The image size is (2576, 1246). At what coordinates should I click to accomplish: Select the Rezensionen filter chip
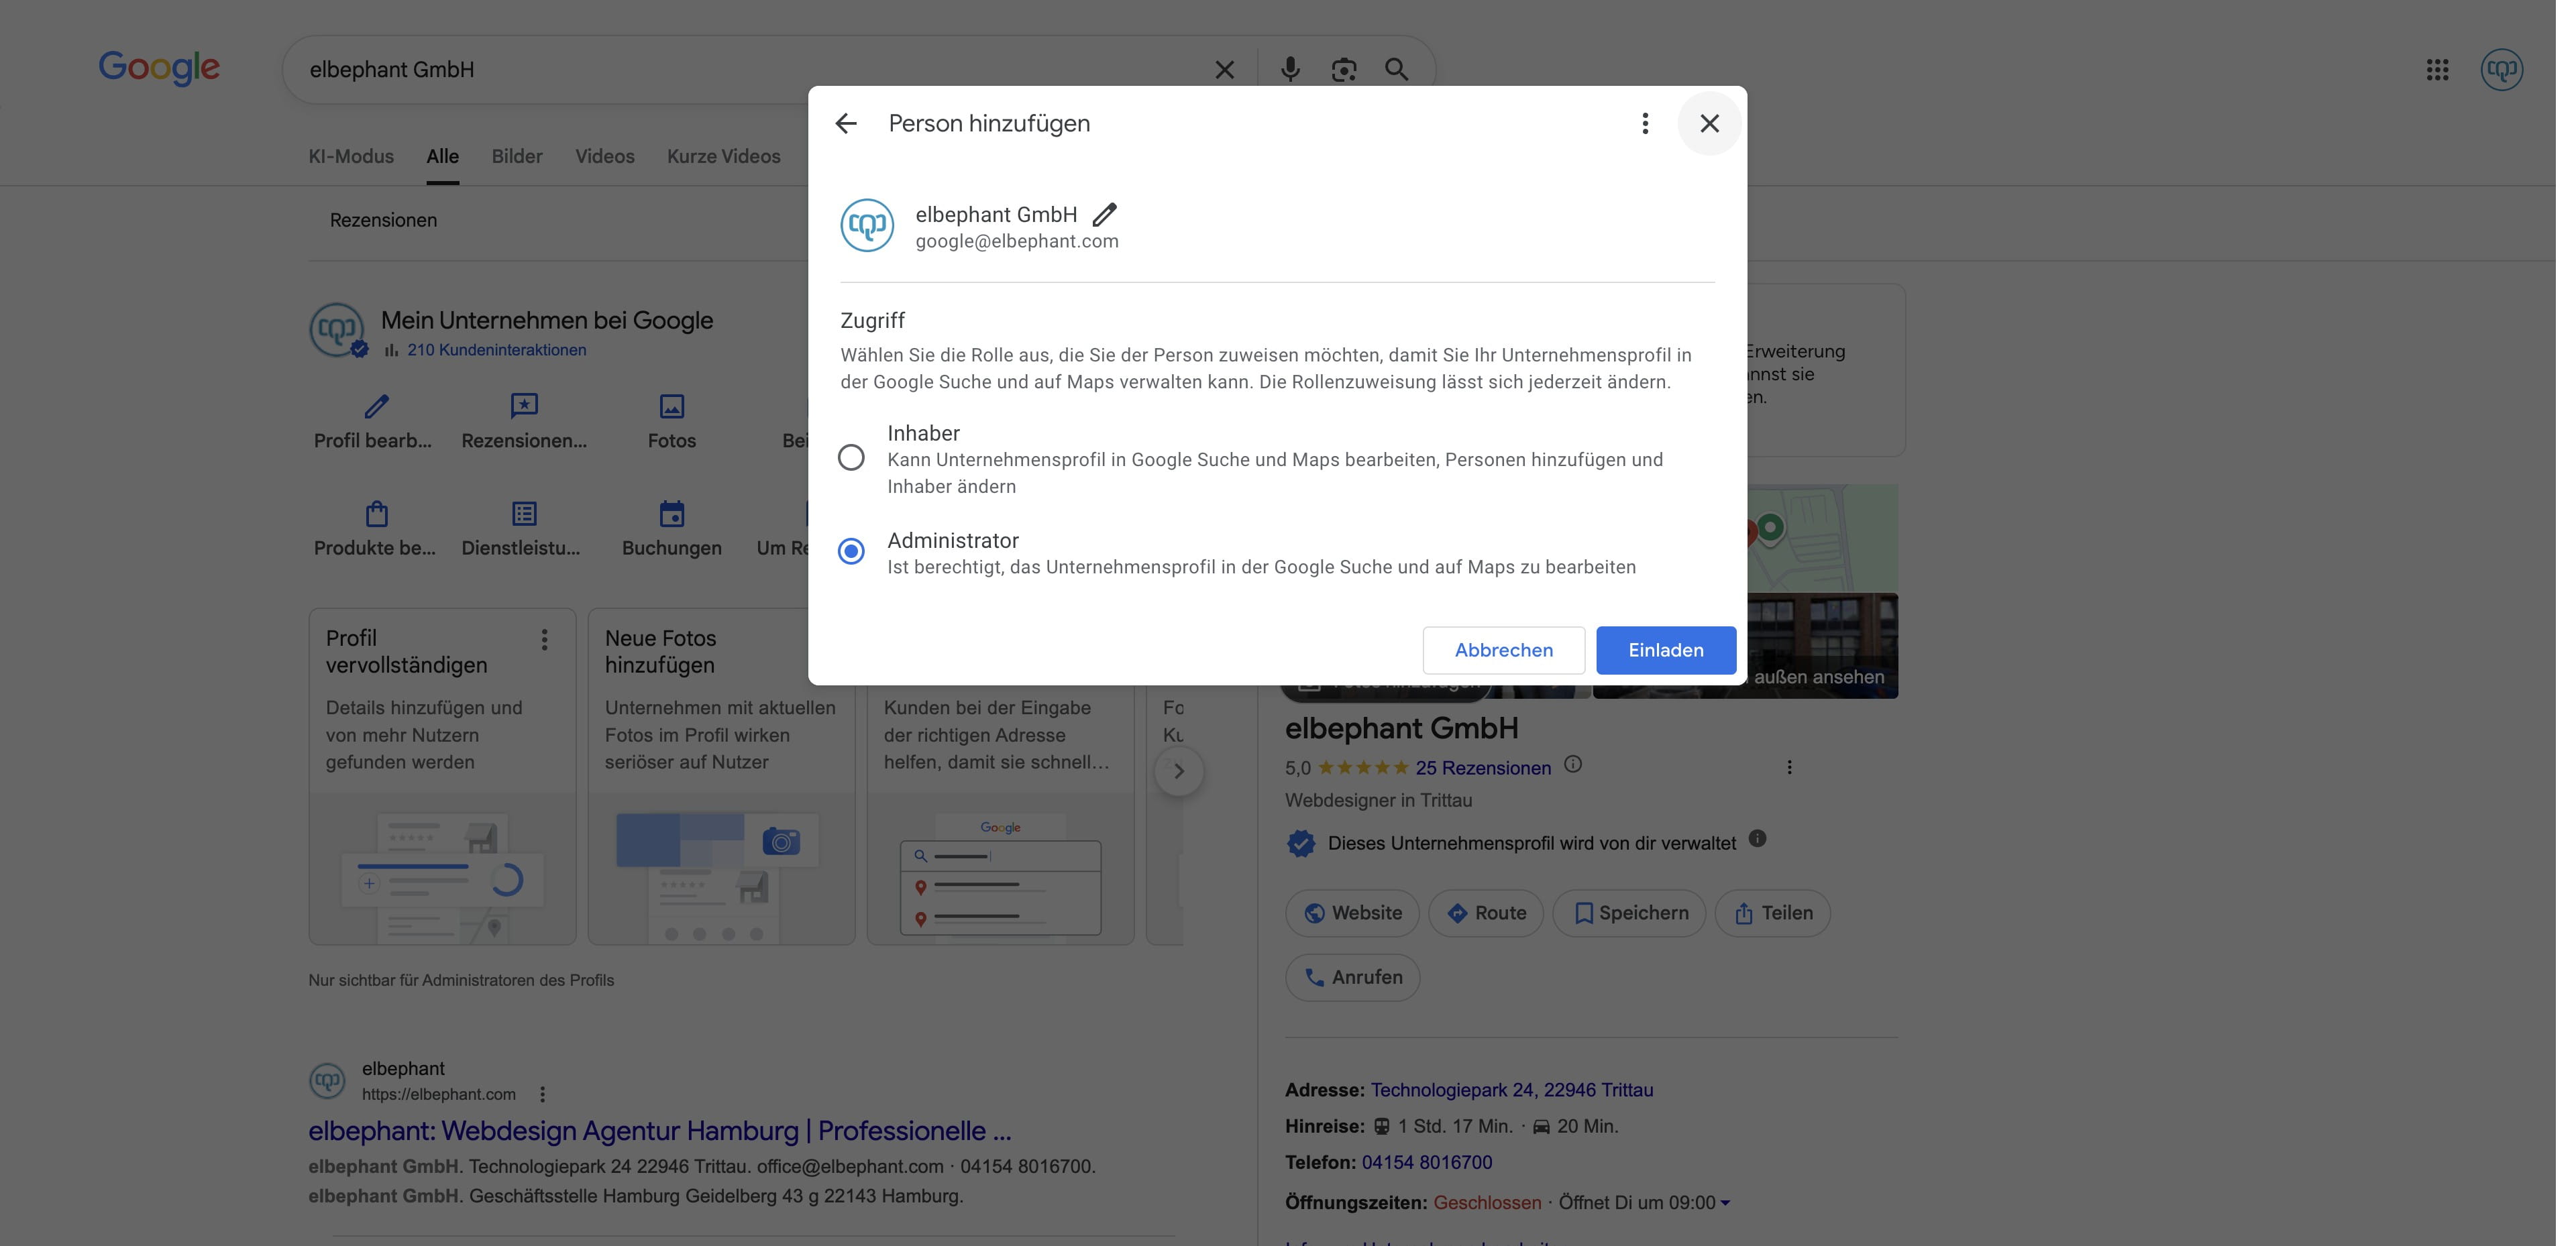[383, 220]
